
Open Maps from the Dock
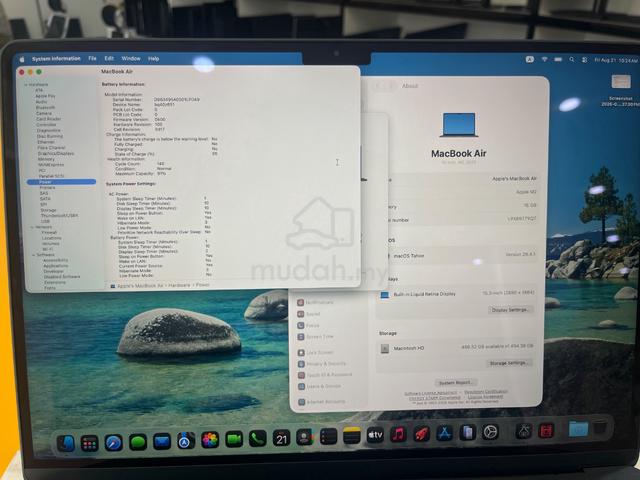pos(186,441)
